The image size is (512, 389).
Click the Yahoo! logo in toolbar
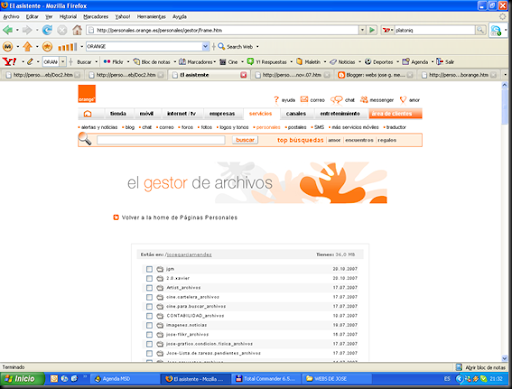9,62
